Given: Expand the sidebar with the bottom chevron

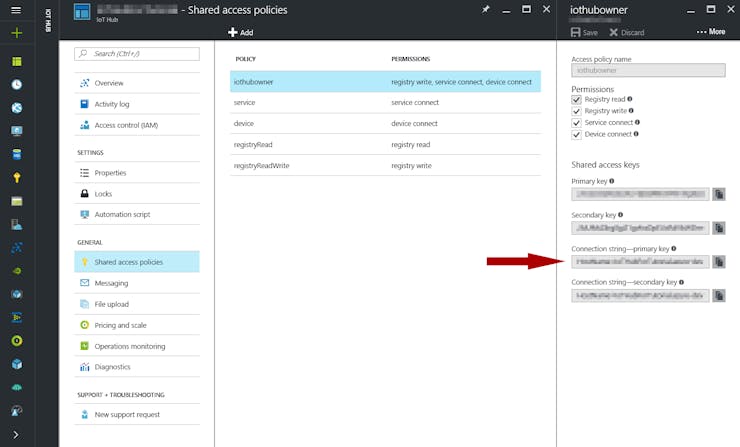Looking at the screenshot, I should 16,434.
